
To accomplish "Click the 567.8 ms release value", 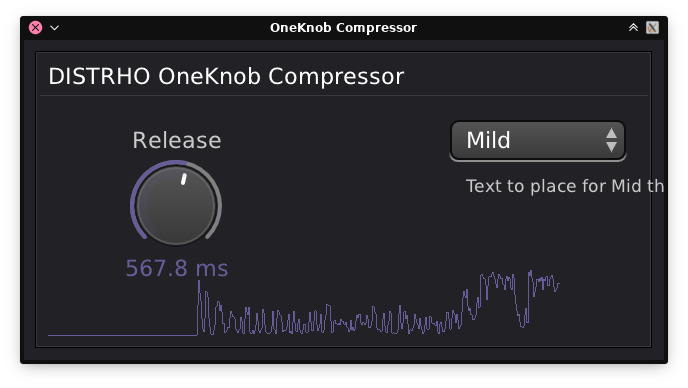I will pos(177,268).
